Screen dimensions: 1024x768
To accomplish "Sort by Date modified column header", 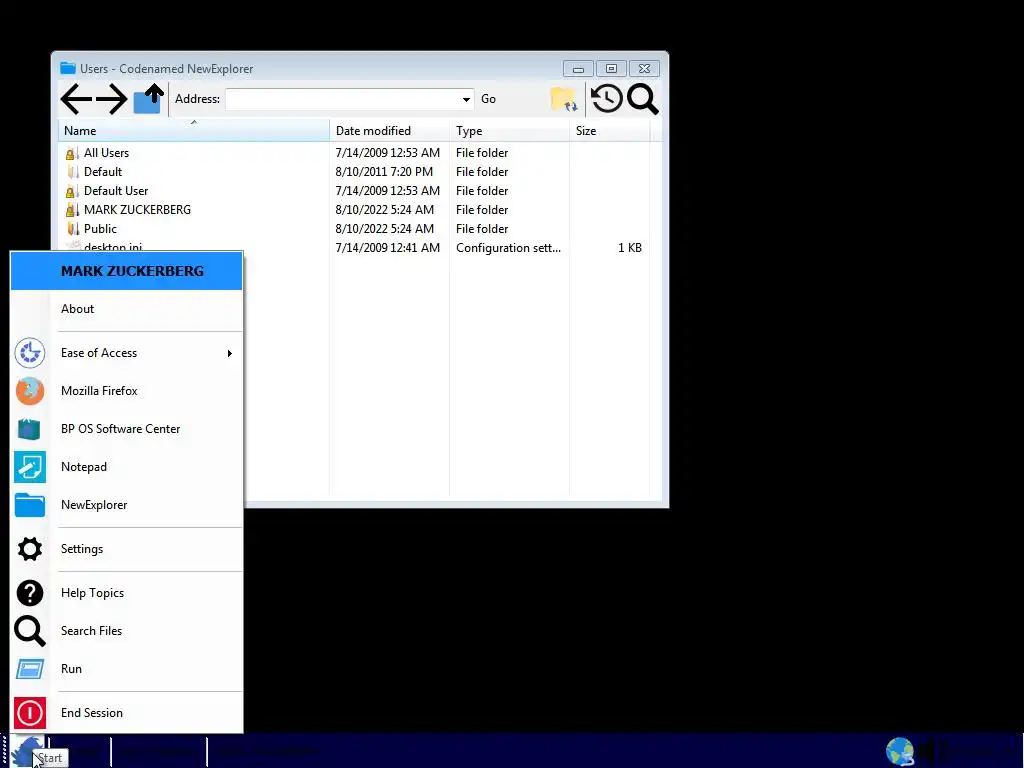I will click(389, 131).
